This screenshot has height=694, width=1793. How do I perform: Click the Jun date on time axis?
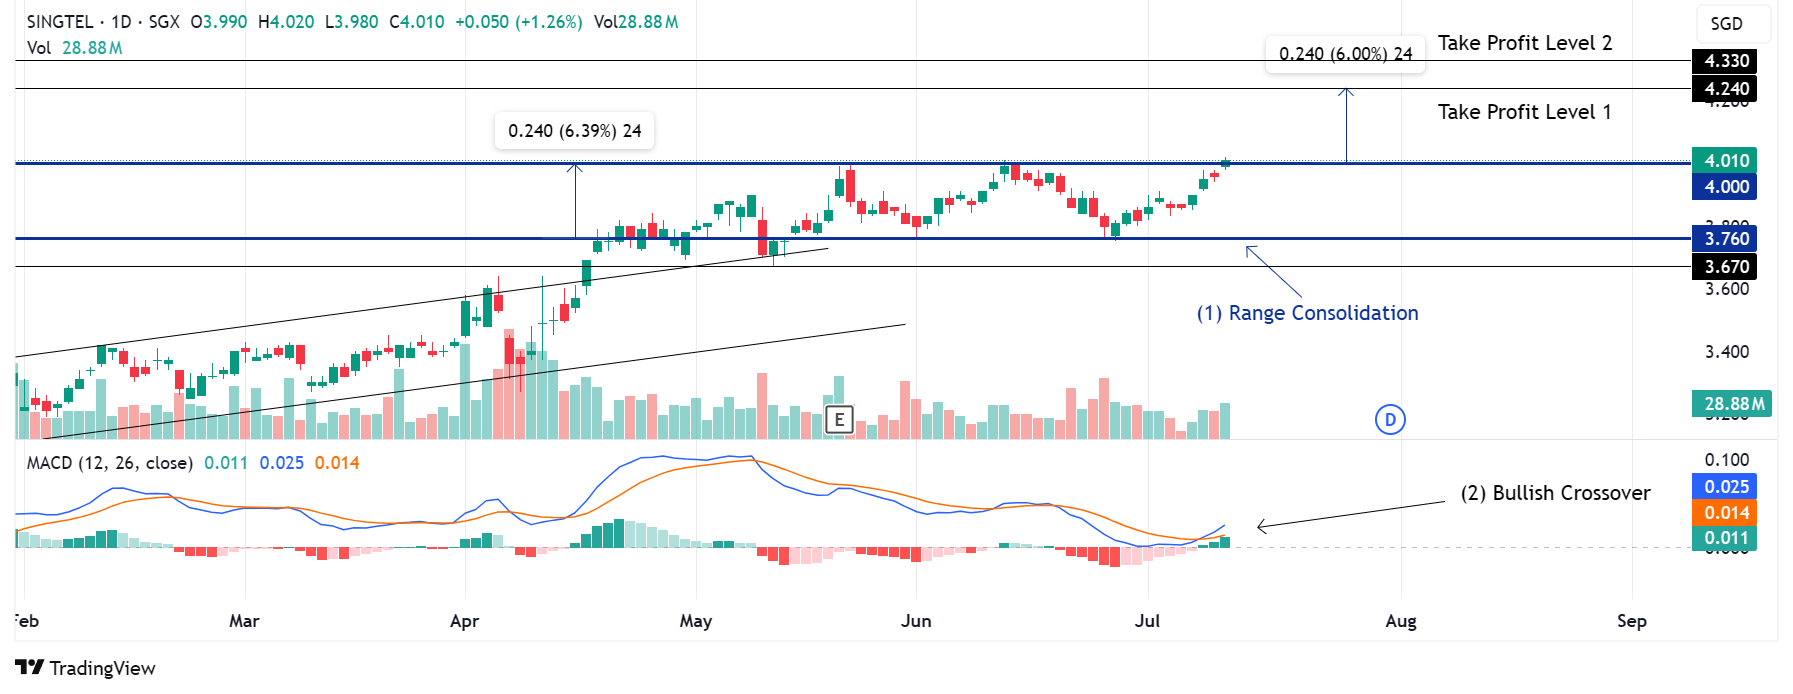tap(916, 621)
